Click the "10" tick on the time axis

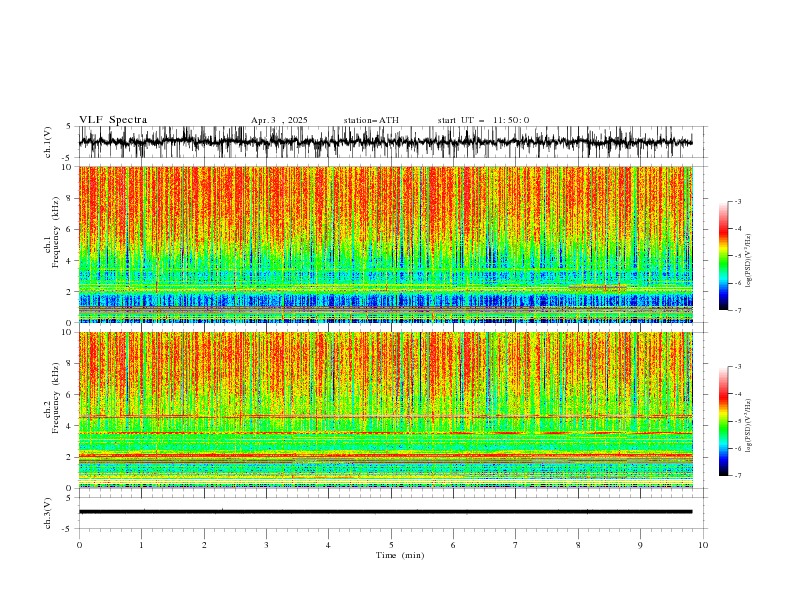703,545
